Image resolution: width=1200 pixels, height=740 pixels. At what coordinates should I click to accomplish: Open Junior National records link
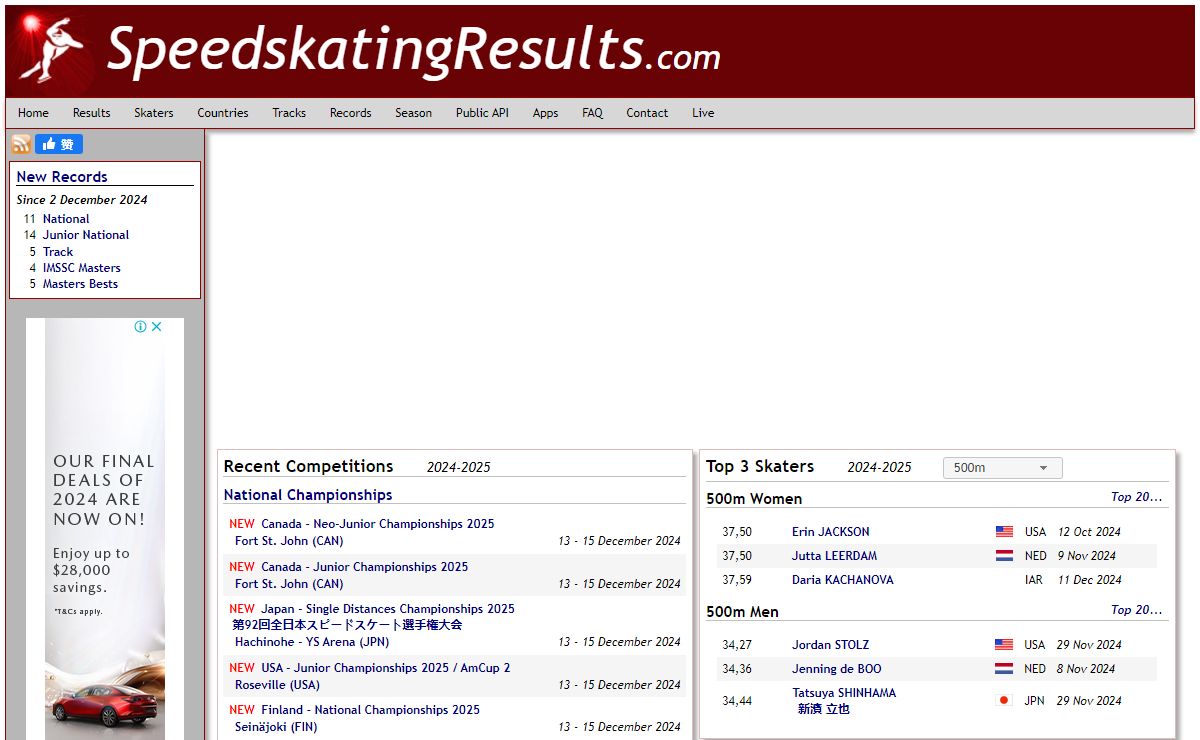(86, 235)
